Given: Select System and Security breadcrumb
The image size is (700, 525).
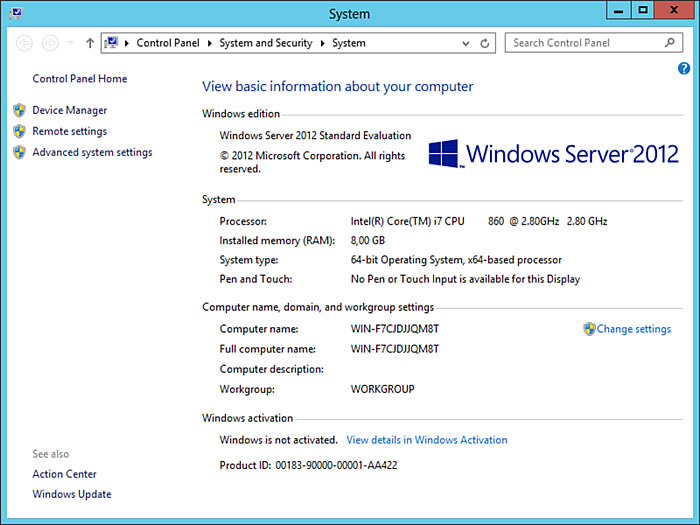Looking at the screenshot, I should click(x=266, y=43).
